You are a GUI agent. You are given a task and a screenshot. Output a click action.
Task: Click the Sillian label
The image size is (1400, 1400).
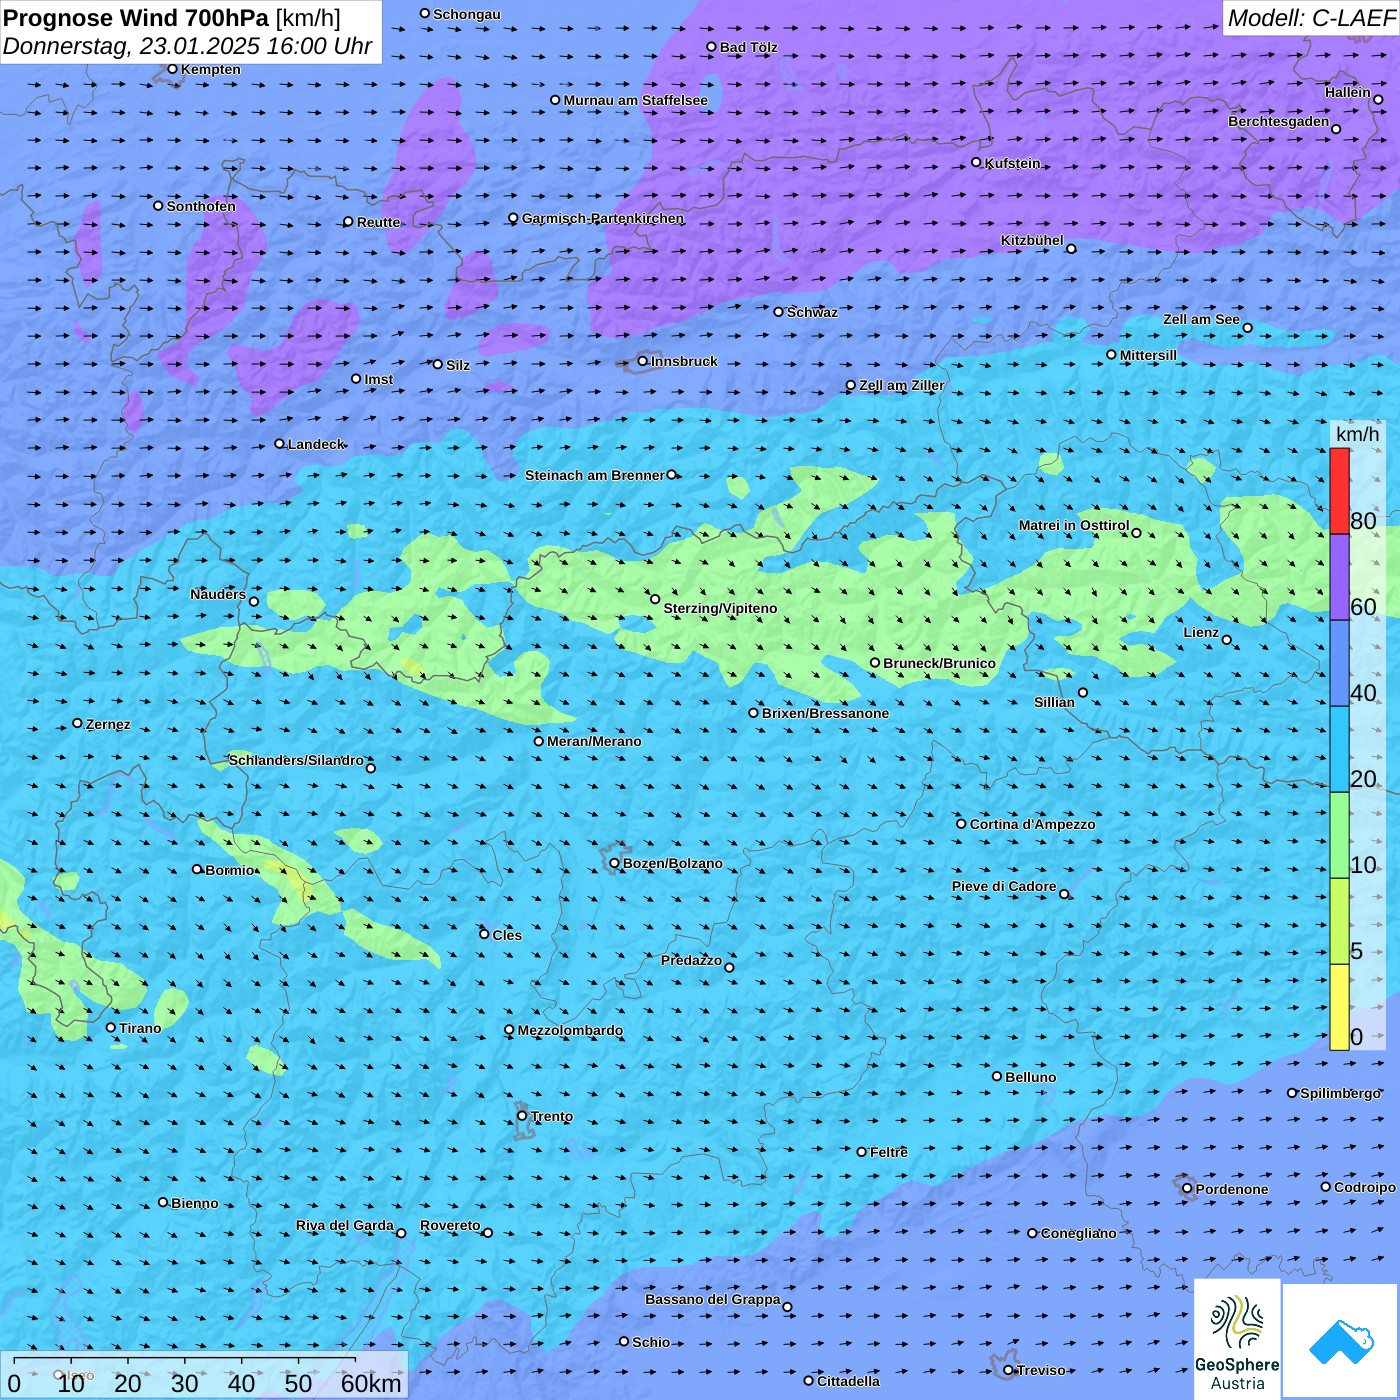[1054, 702]
